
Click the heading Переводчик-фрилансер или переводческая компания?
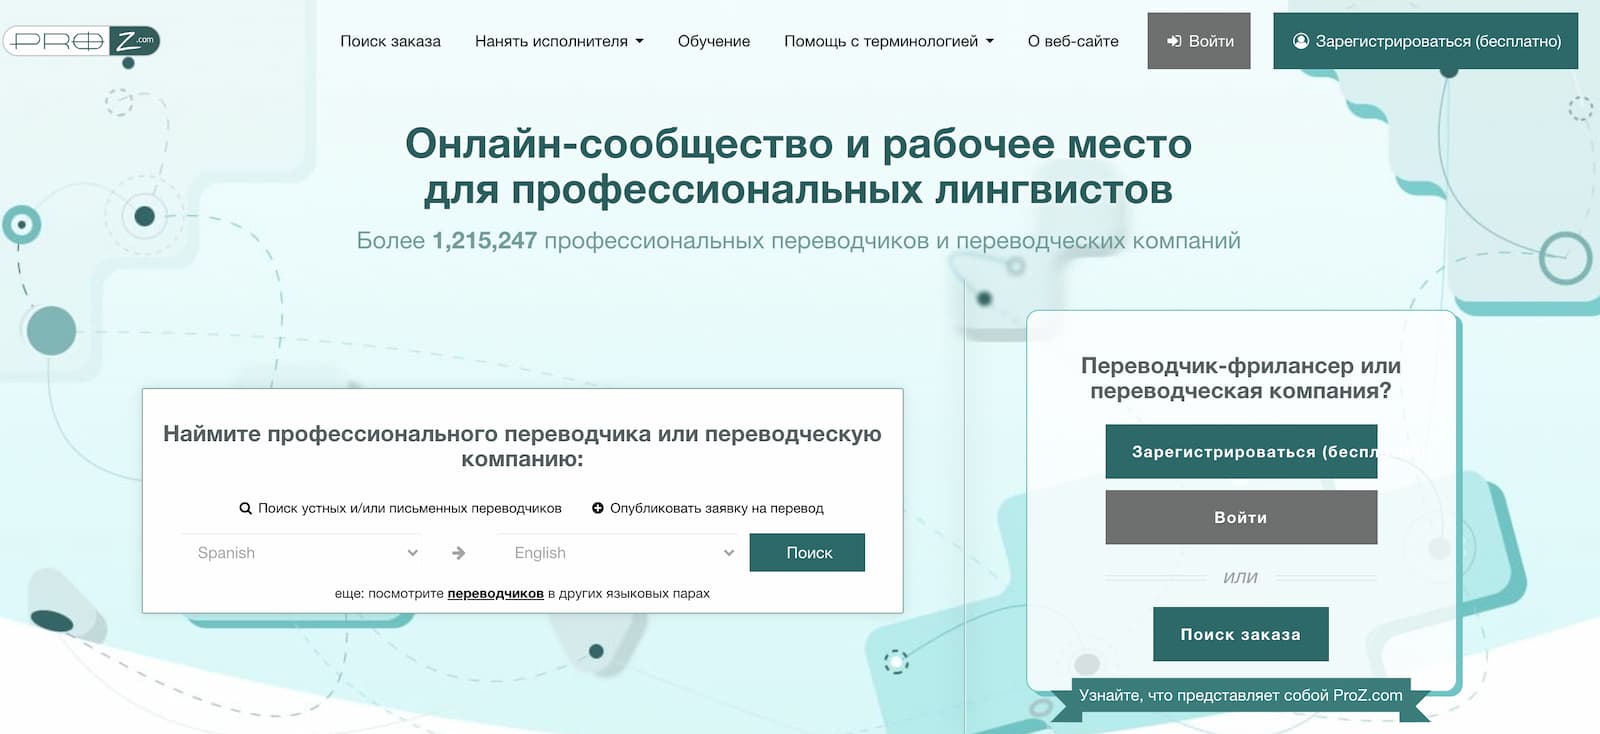[1241, 378]
